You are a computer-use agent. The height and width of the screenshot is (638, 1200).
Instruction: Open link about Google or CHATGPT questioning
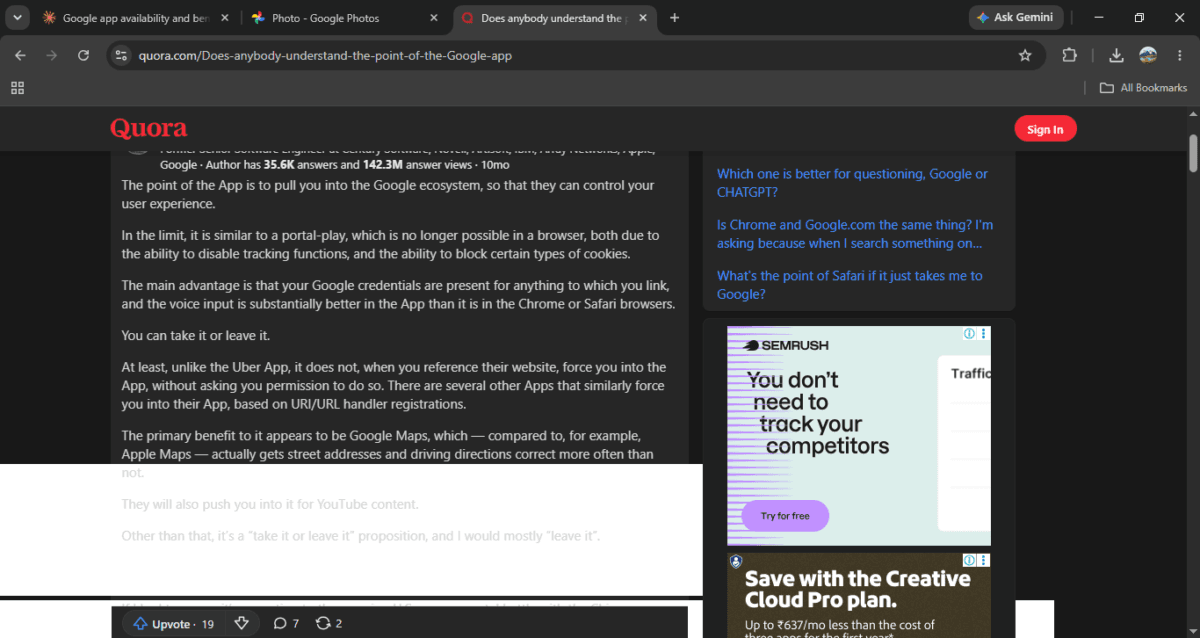pyautogui.click(x=852, y=183)
